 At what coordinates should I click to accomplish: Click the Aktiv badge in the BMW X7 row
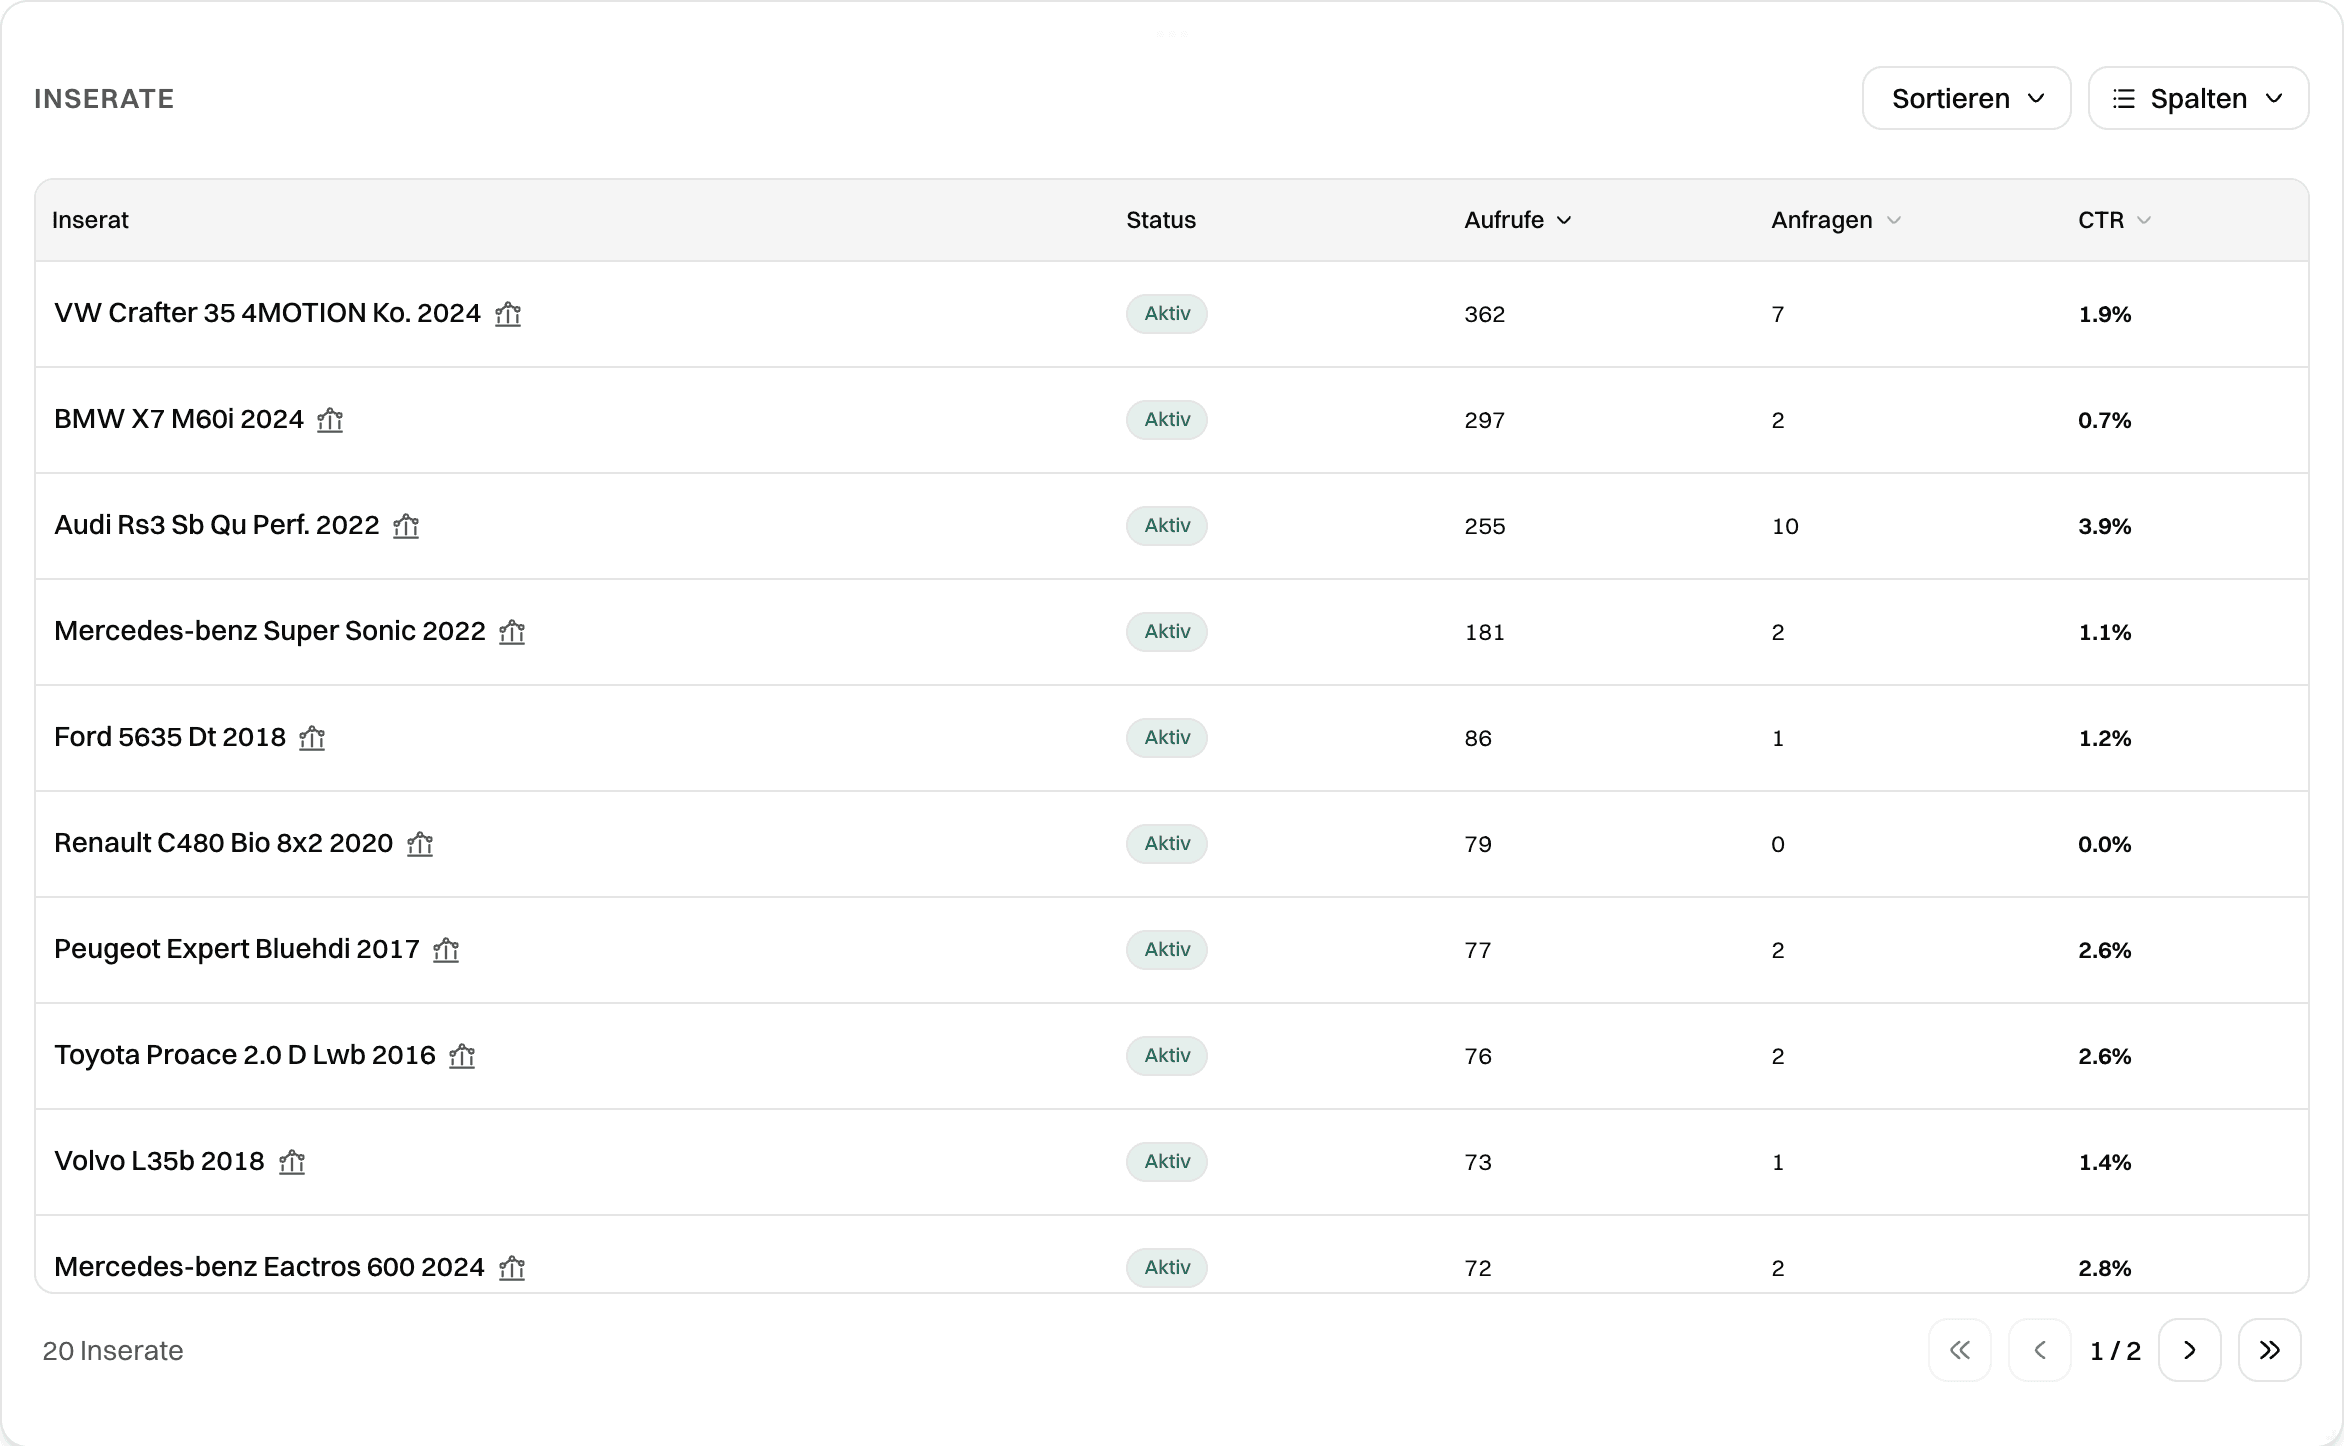point(1167,420)
